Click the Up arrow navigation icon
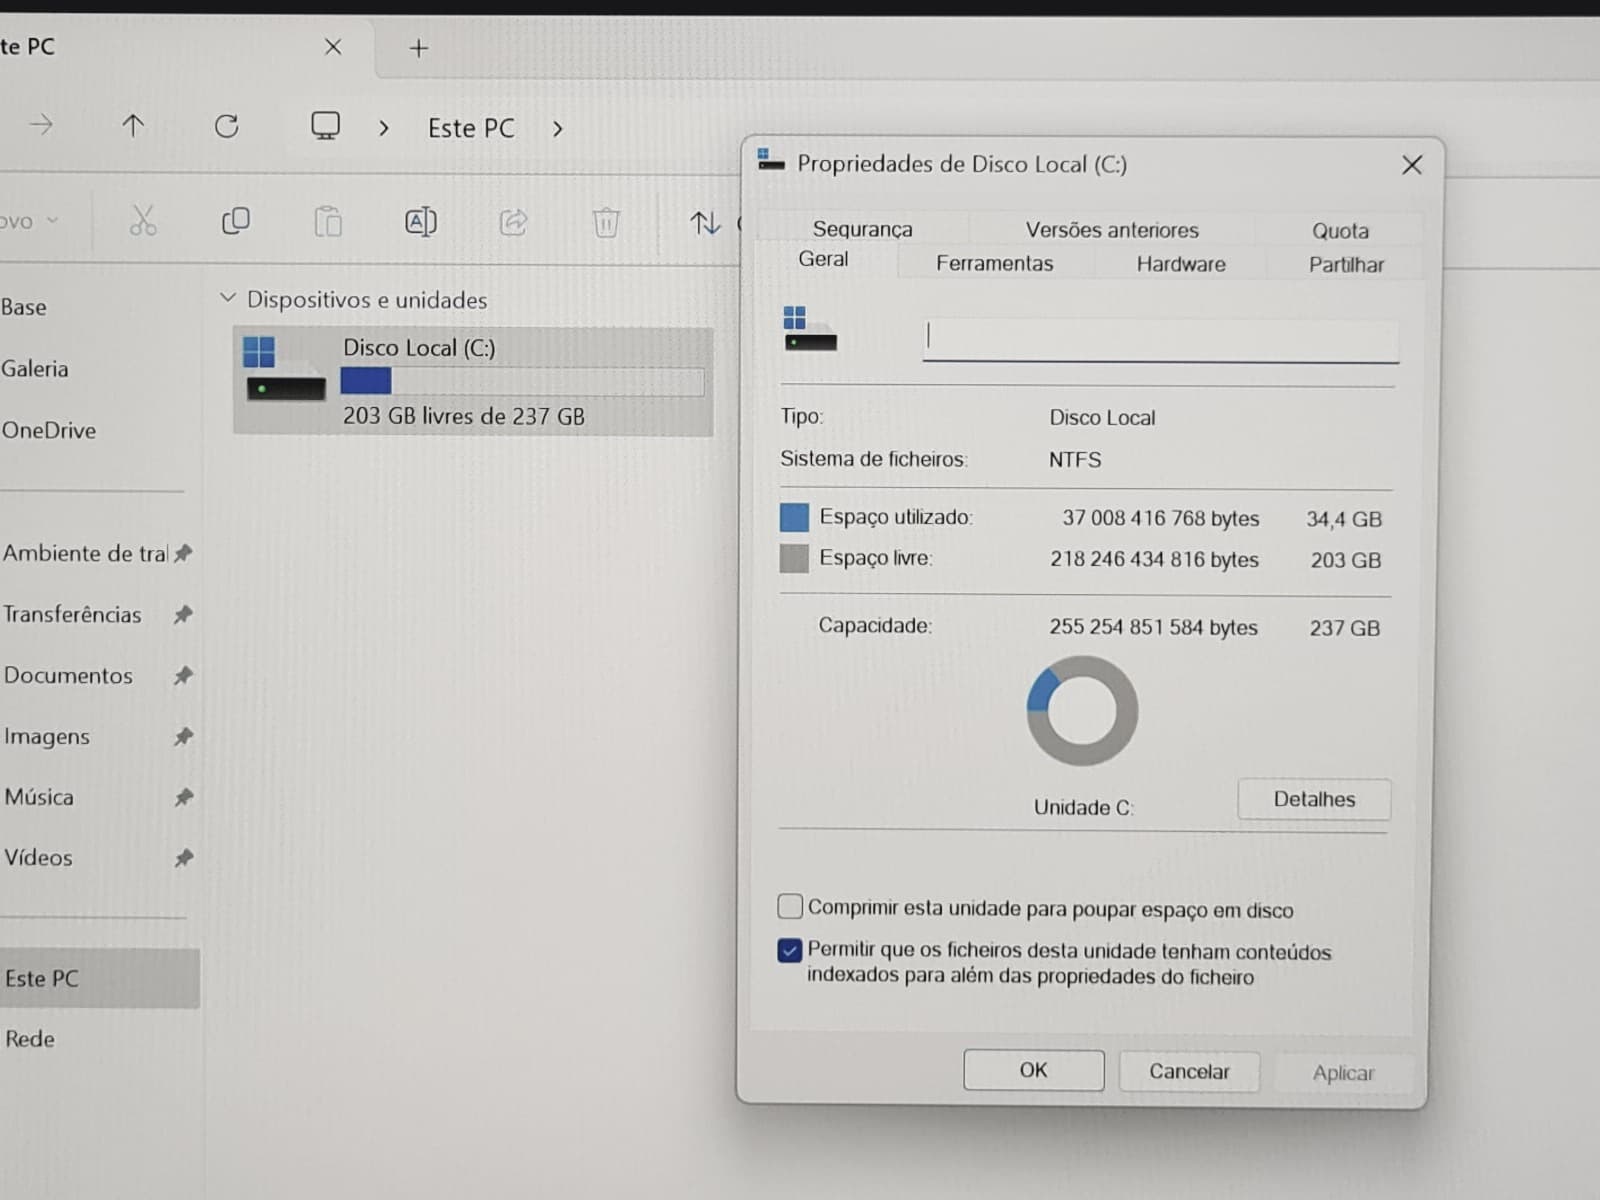The width and height of the screenshot is (1600, 1200). tap(133, 125)
